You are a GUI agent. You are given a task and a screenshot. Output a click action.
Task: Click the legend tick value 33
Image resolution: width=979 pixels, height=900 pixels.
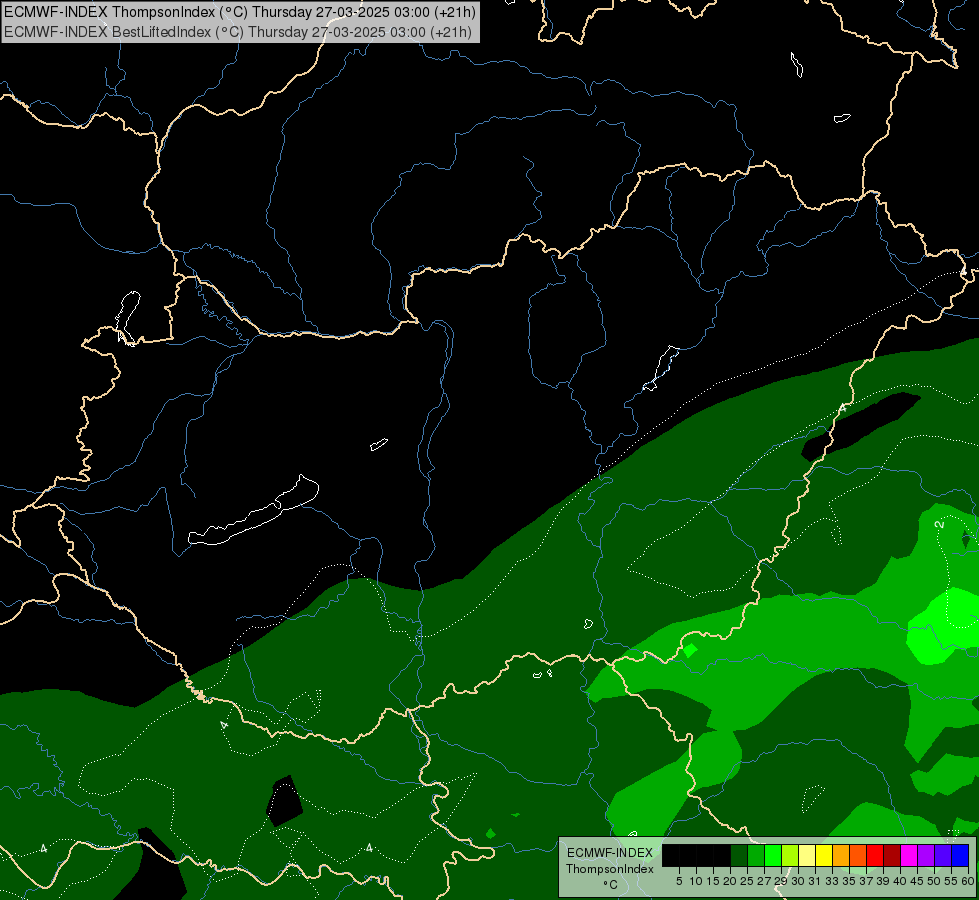[x=832, y=881]
